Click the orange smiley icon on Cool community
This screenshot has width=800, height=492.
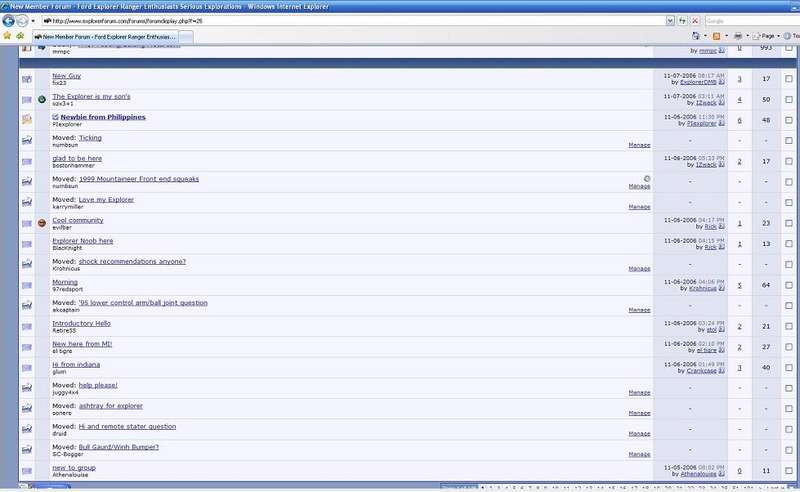pos(42,223)
